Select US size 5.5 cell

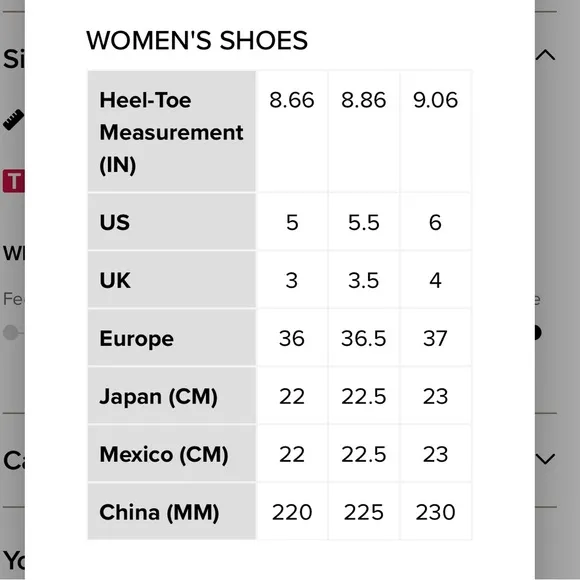coord(364,222)
